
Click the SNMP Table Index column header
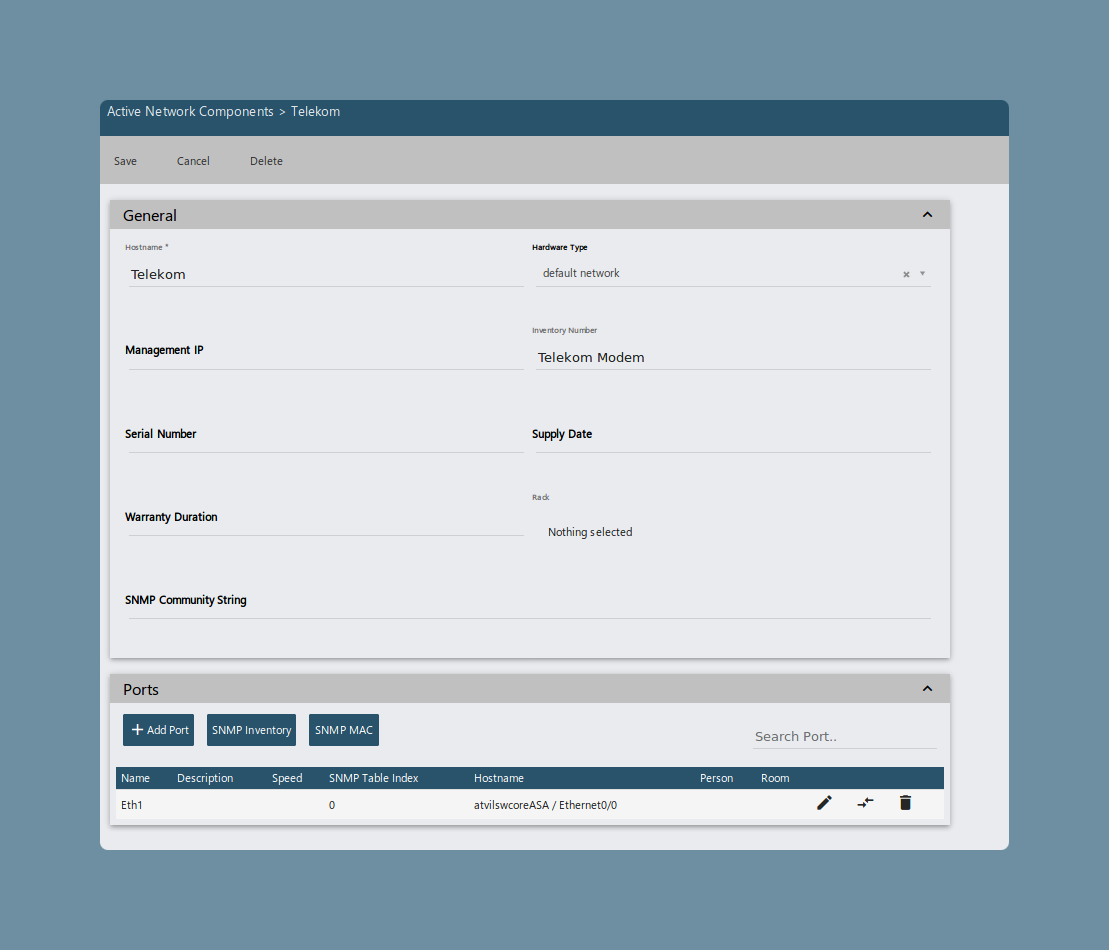373,778
